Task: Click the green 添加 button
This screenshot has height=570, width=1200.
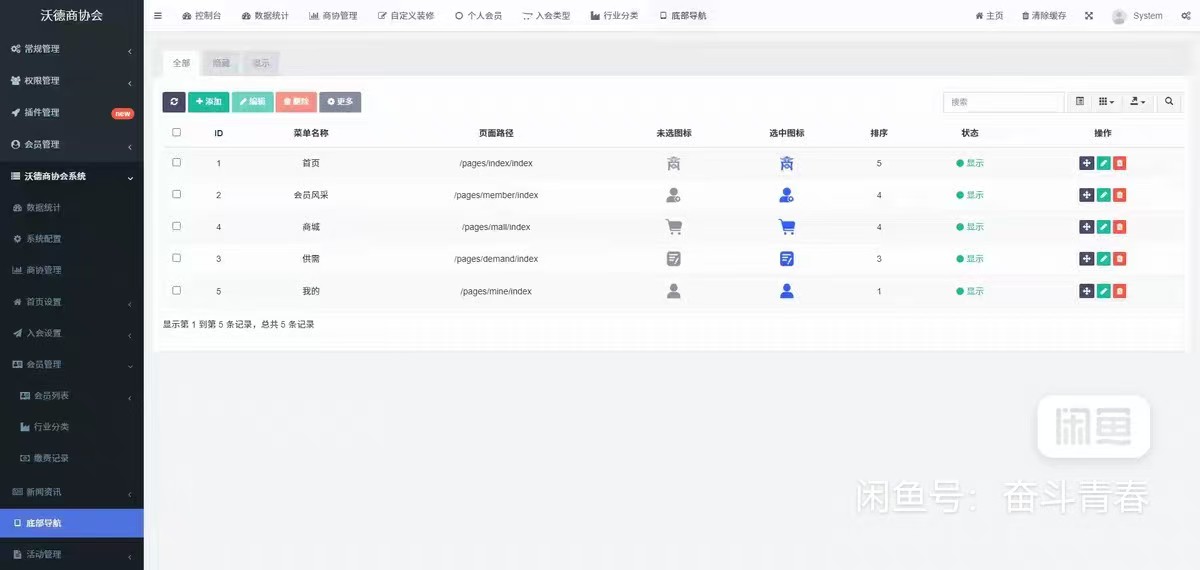Action: (x=209, y=102)
